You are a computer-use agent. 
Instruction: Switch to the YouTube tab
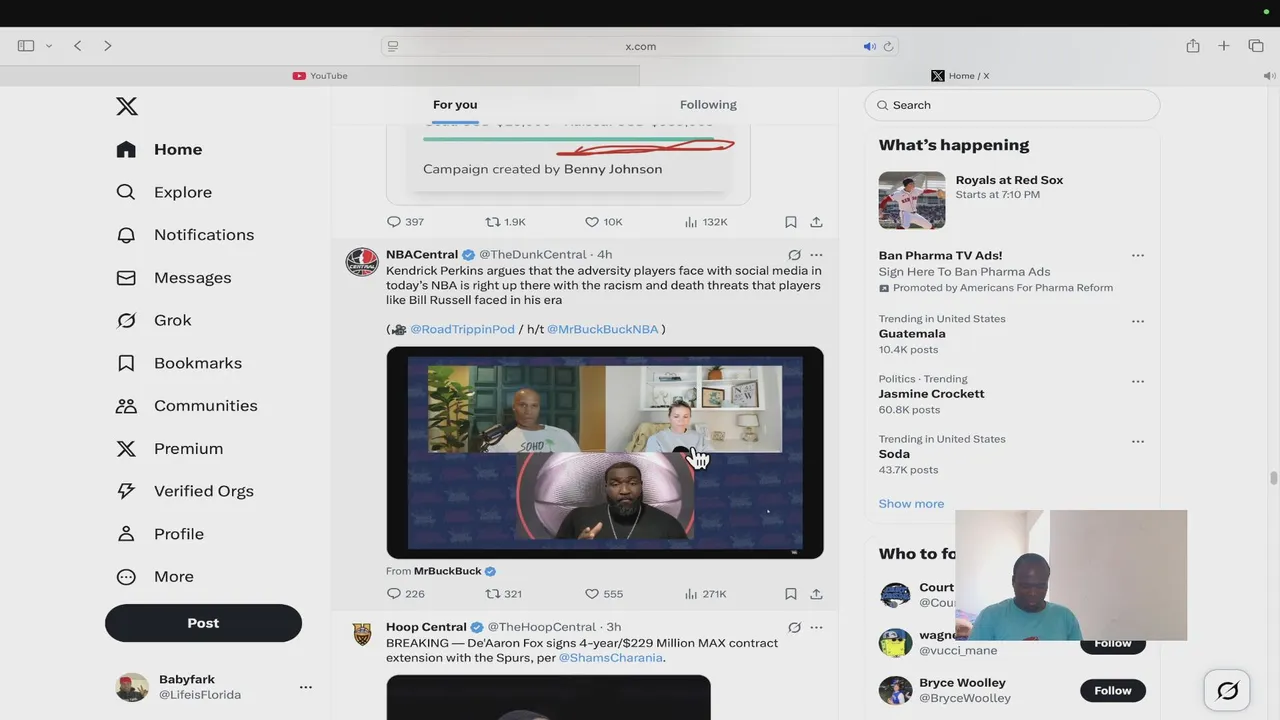pos(320,76)
